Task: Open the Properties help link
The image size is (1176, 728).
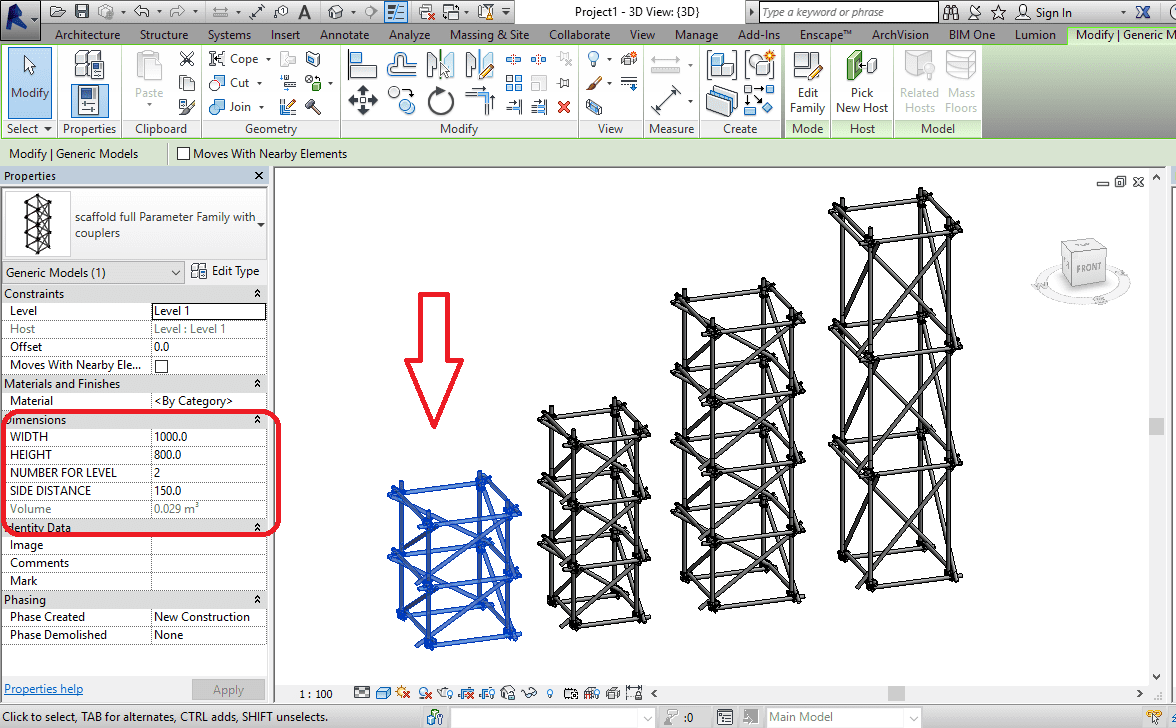Action: tap(44, 689)
